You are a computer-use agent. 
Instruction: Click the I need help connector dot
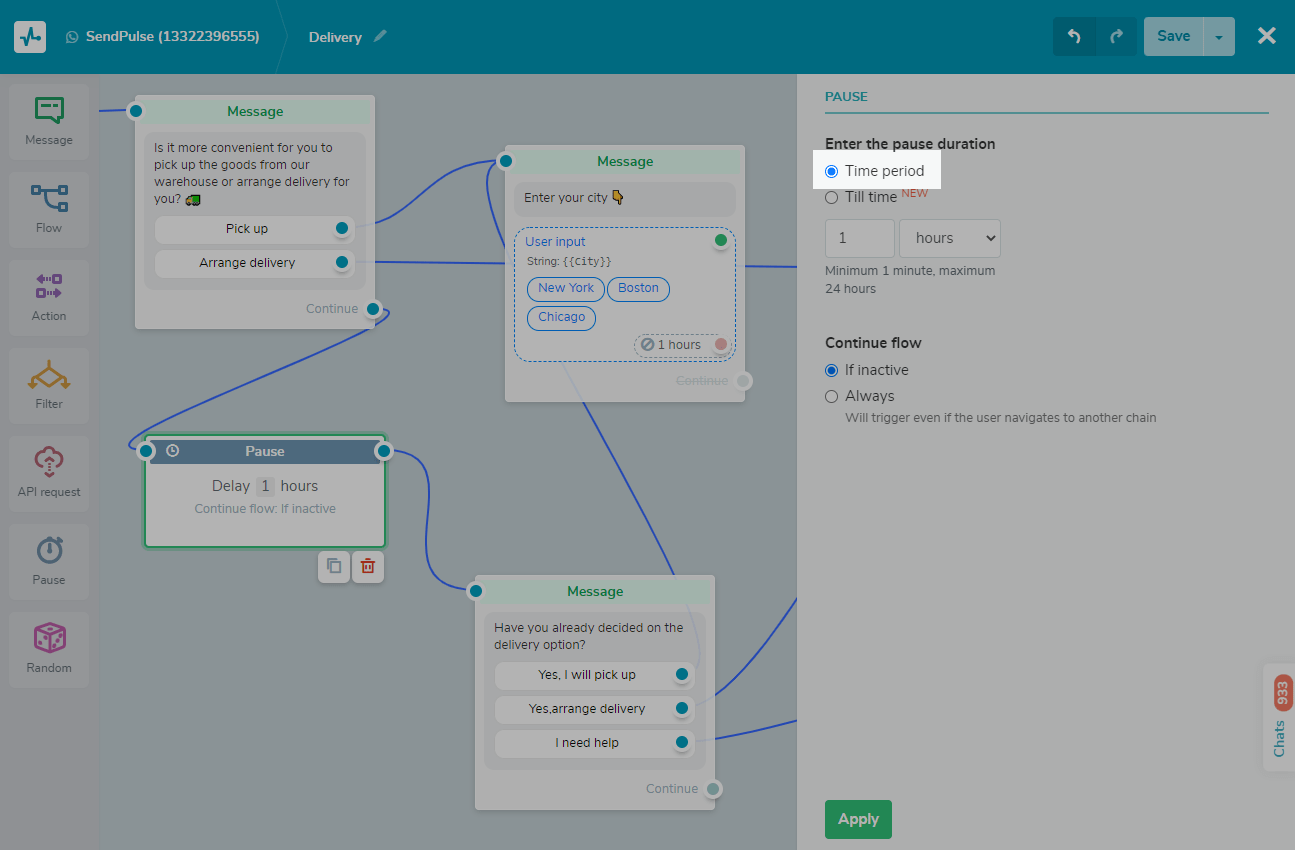coord(682,743)
